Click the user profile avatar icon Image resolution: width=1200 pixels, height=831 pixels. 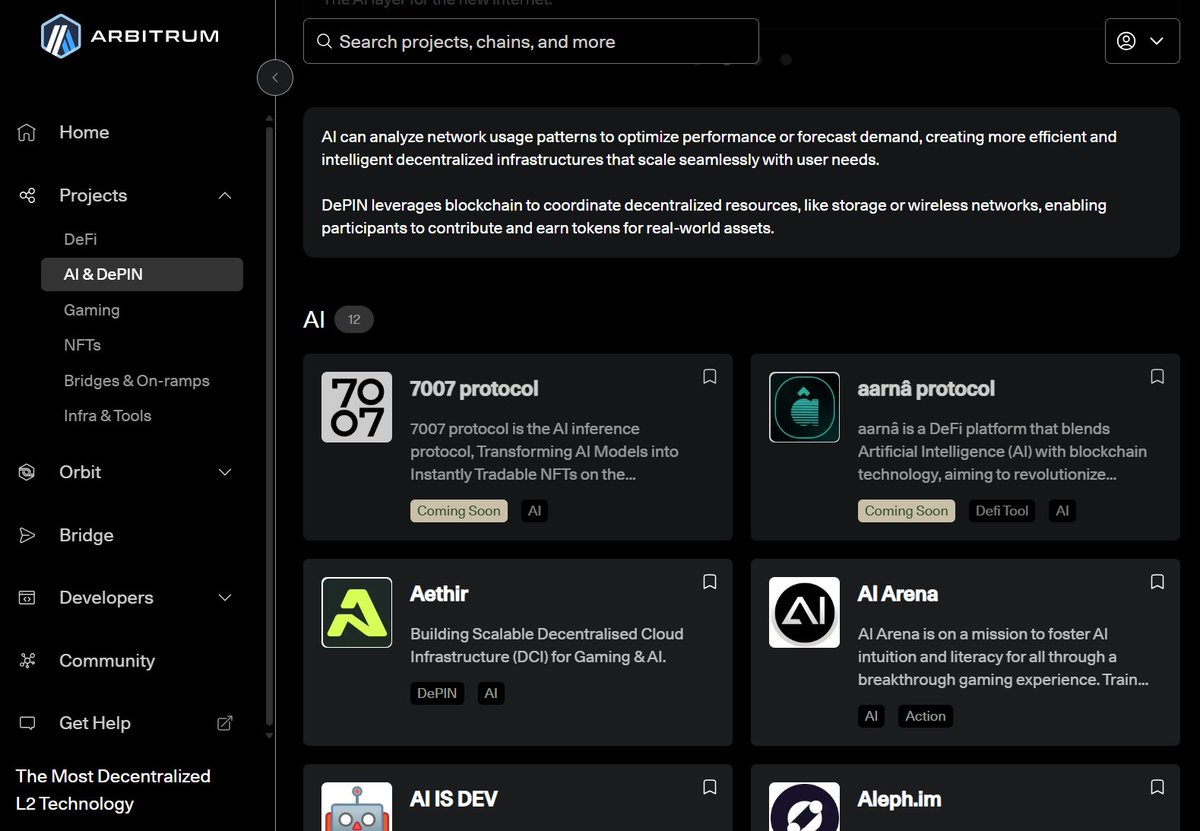1126,41
